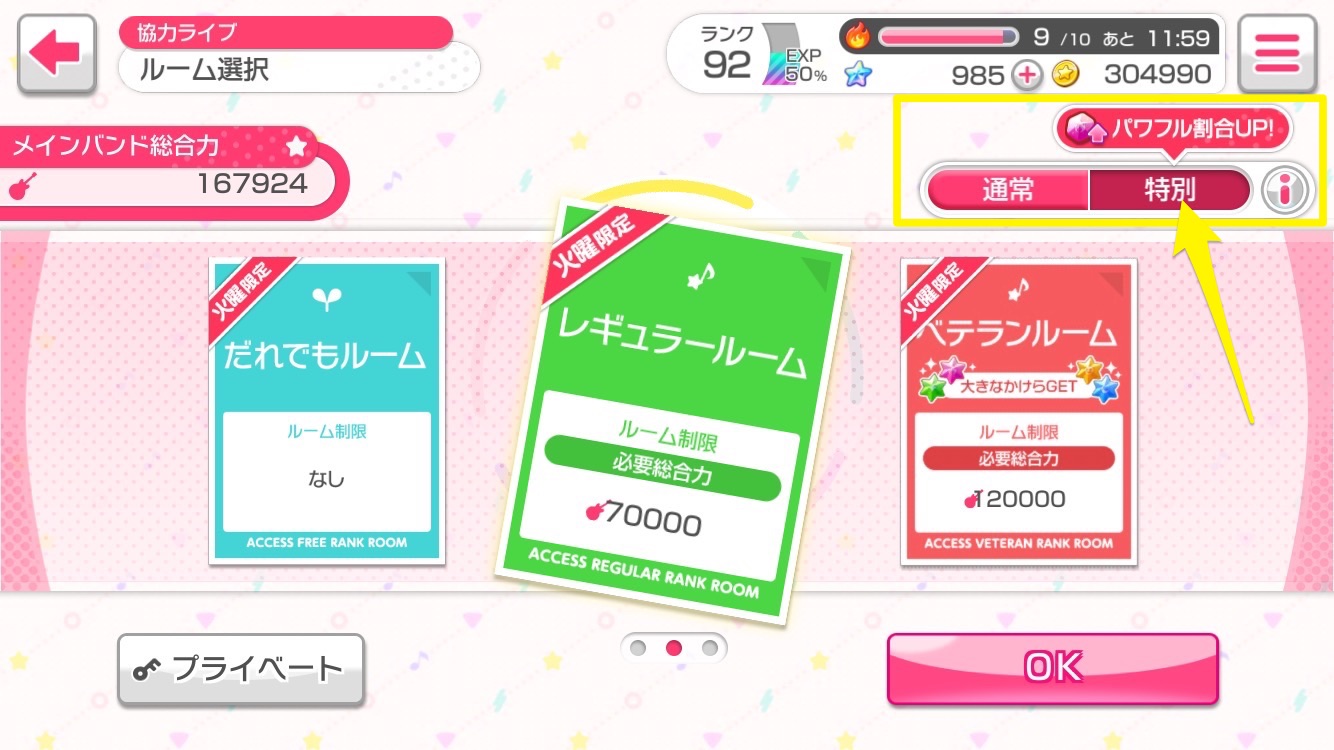Open the info icon beside 特別

pyautogui.click(x=1285, y=190)
